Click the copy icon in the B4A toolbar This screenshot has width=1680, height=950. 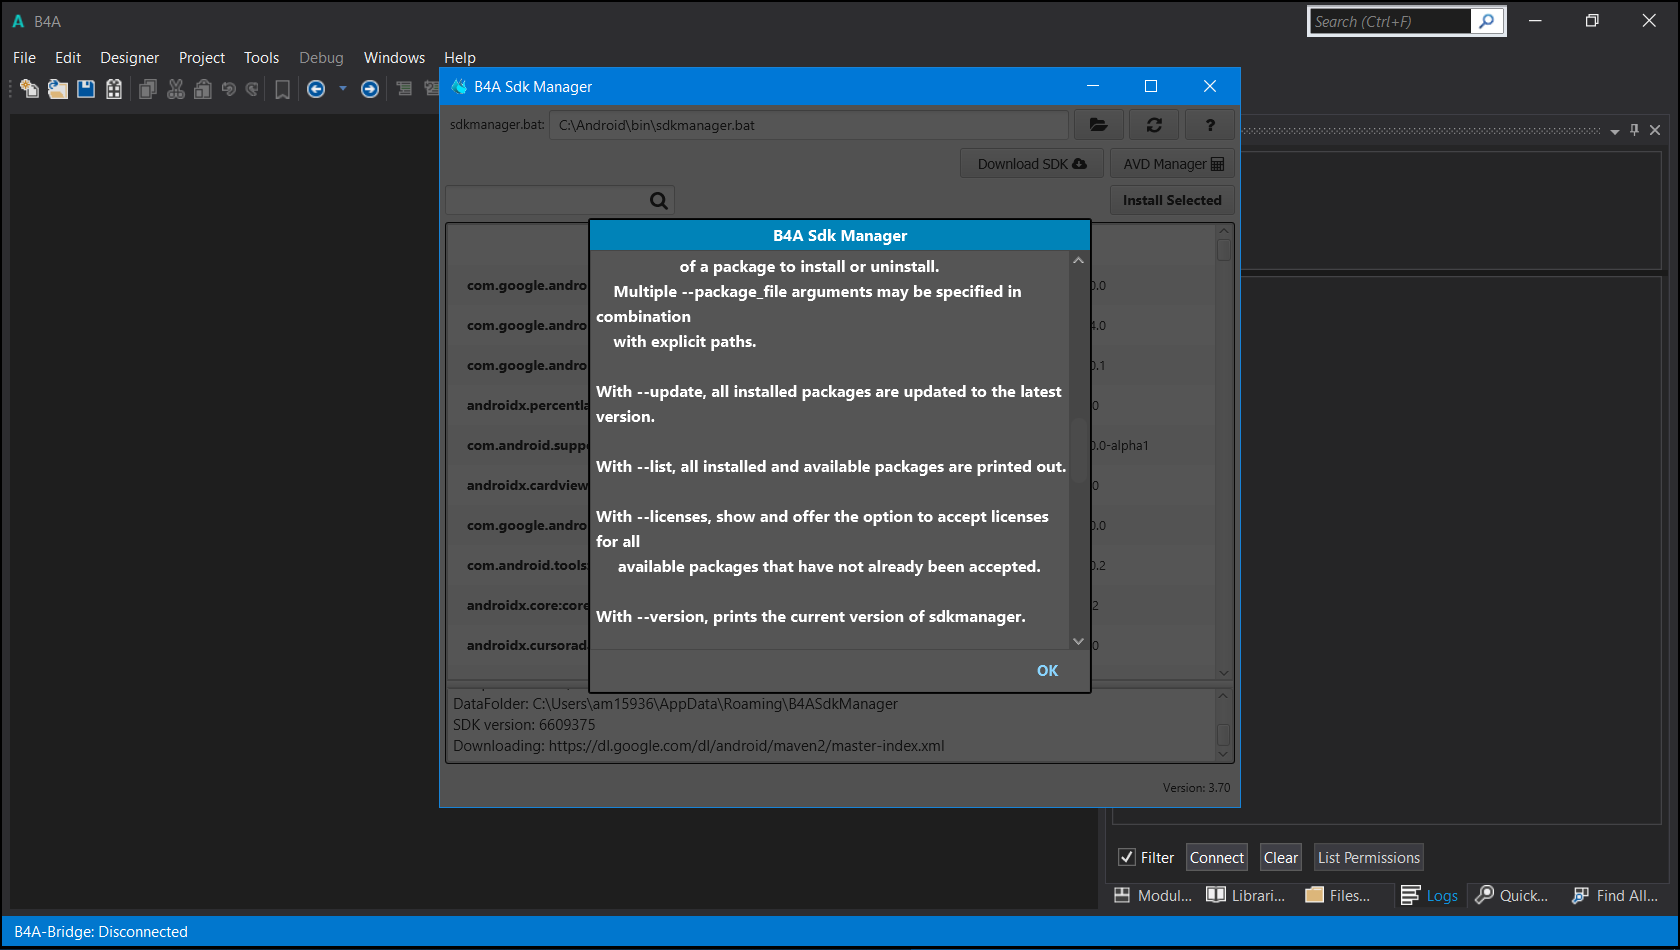pyautogui.click(x=148, y=89)
